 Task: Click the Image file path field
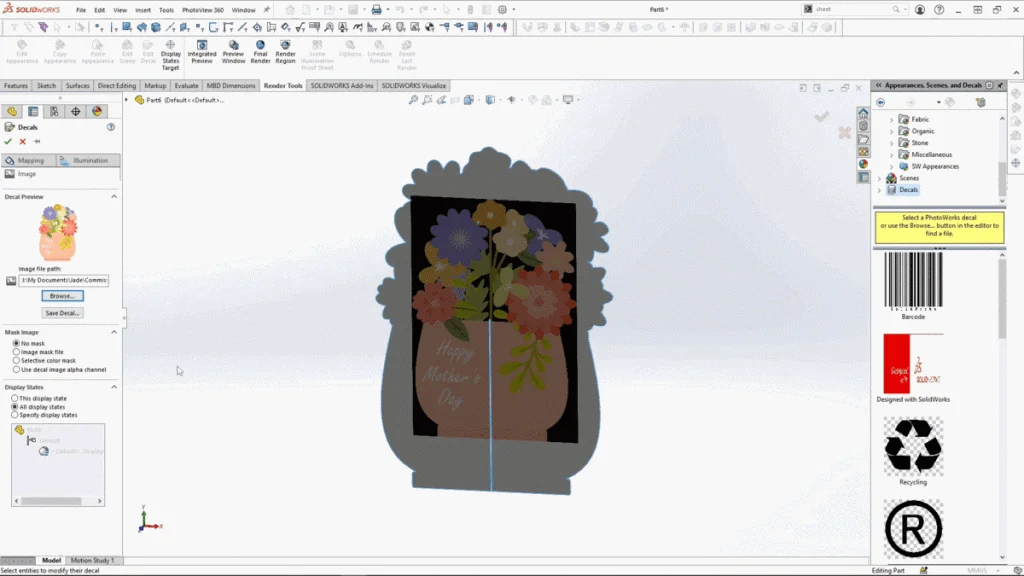click(x=64, y=280)
